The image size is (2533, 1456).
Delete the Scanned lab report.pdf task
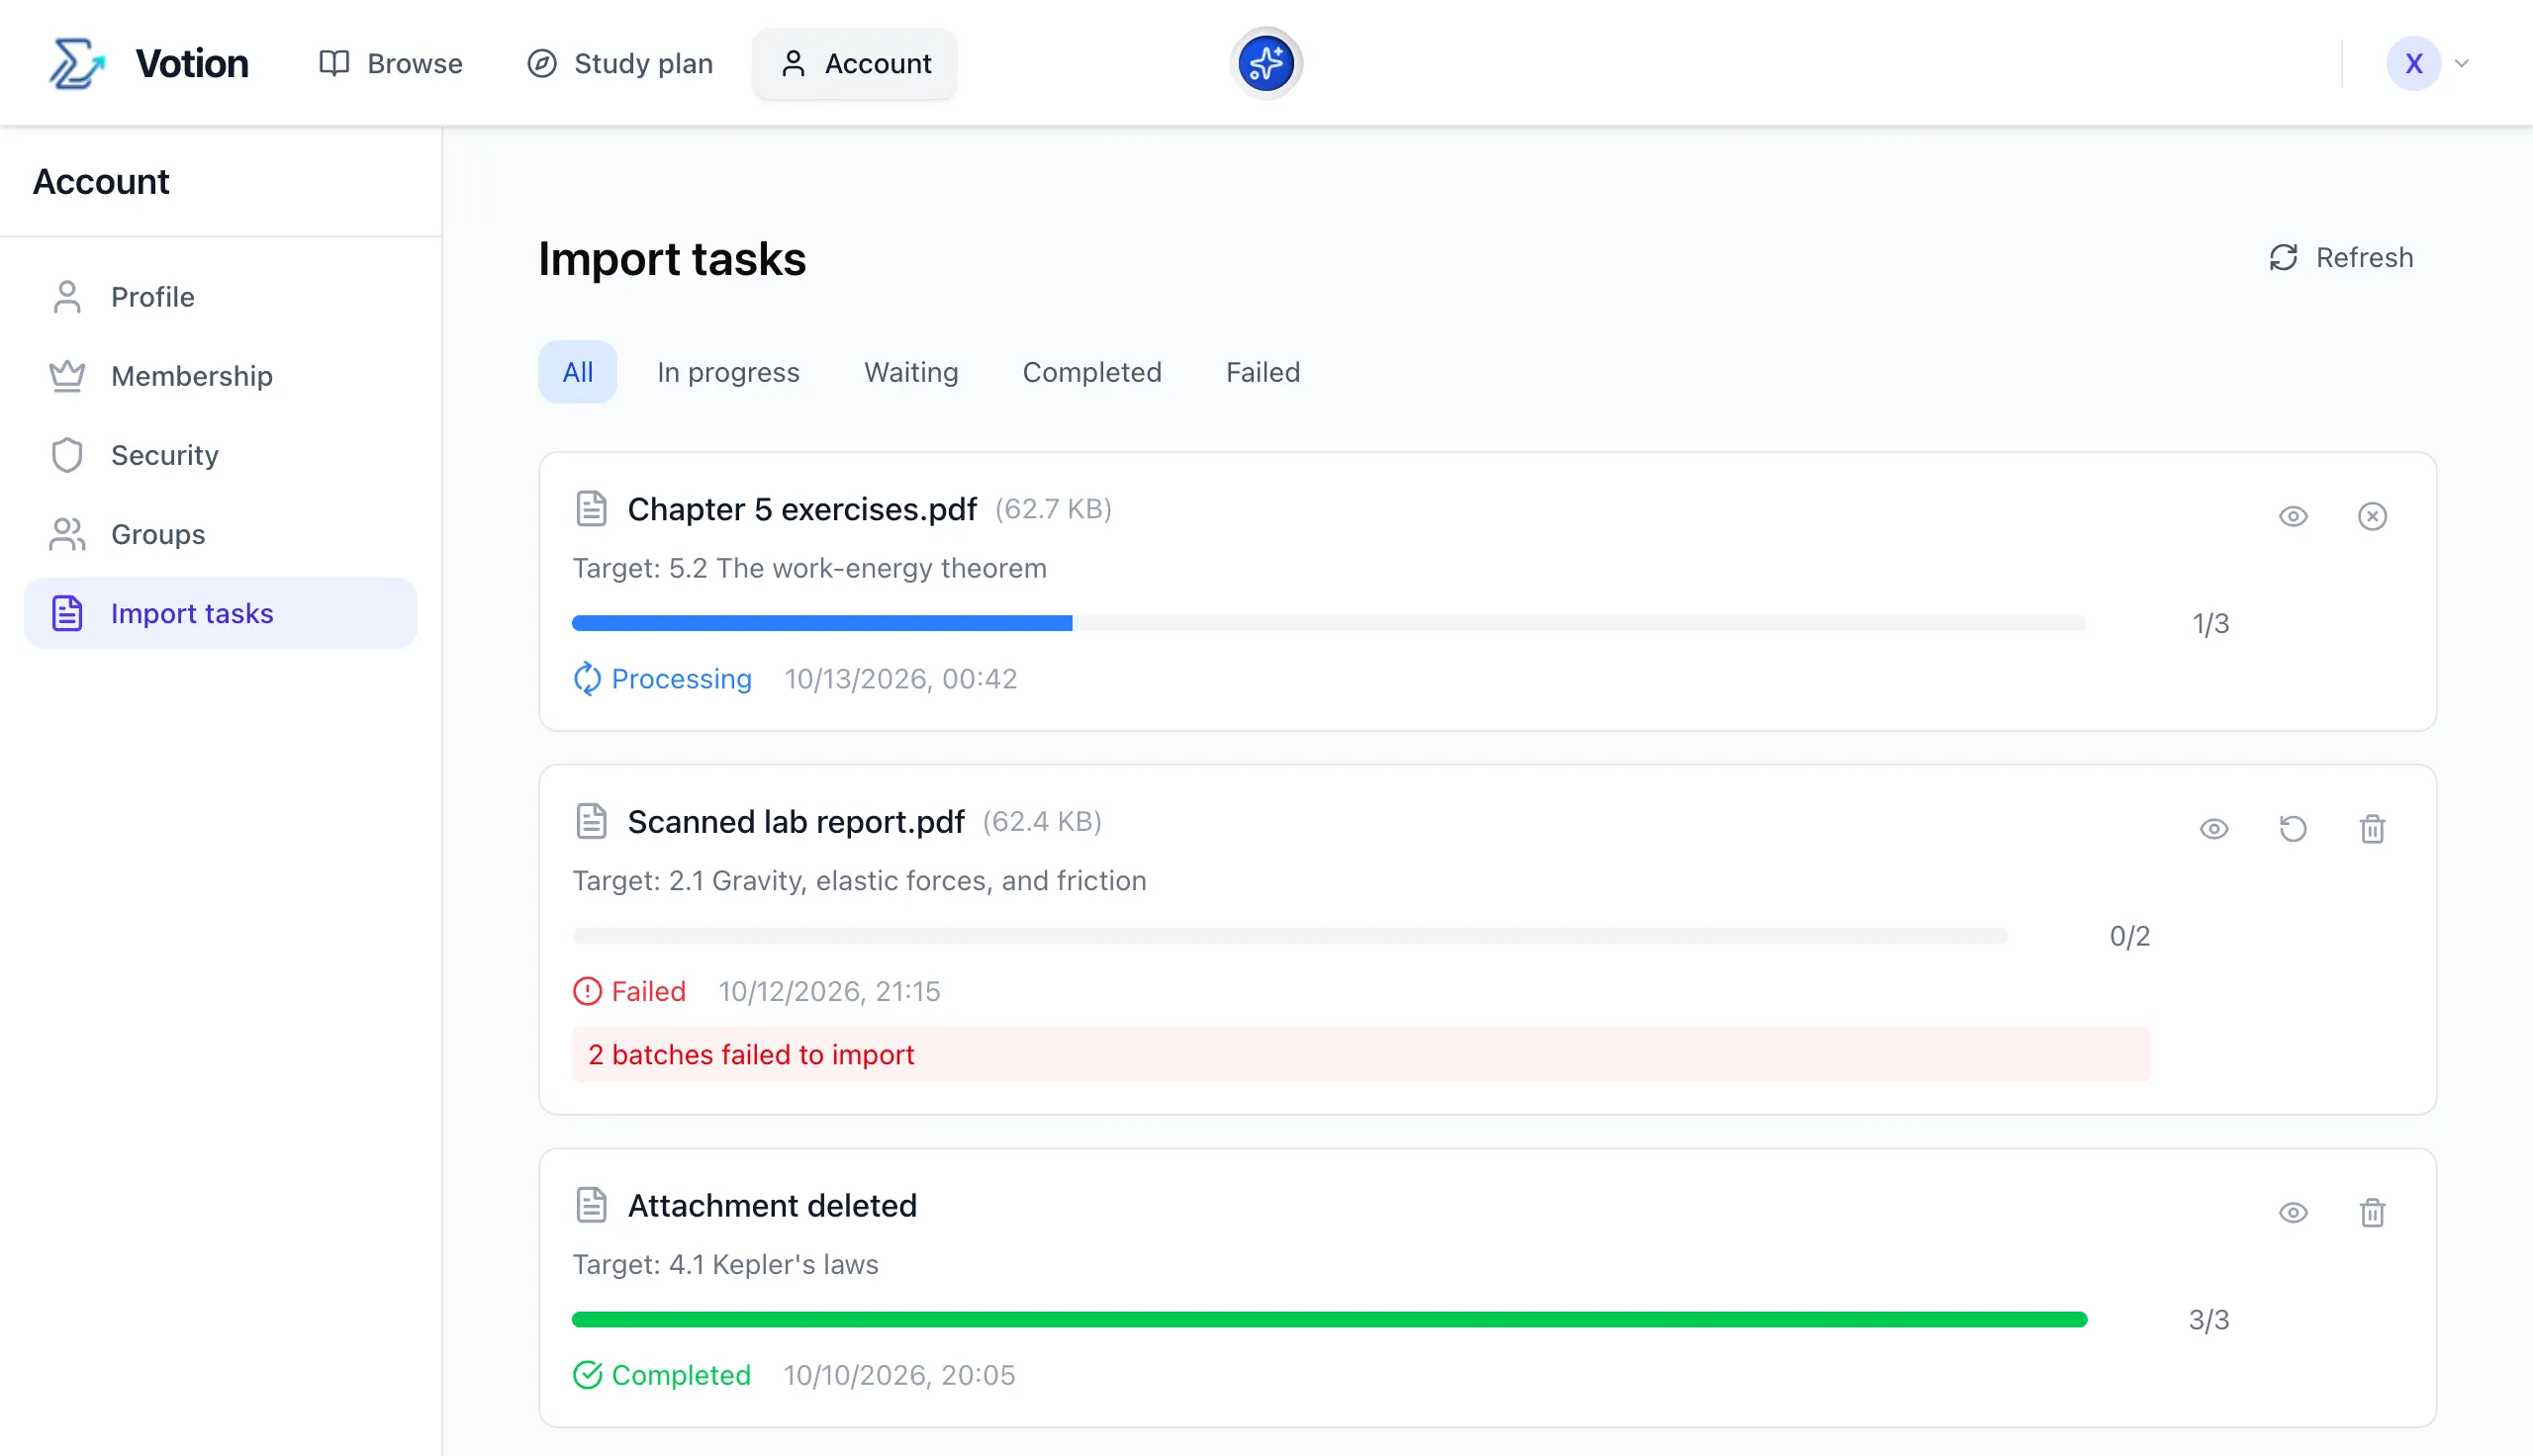coord(2372,829)
